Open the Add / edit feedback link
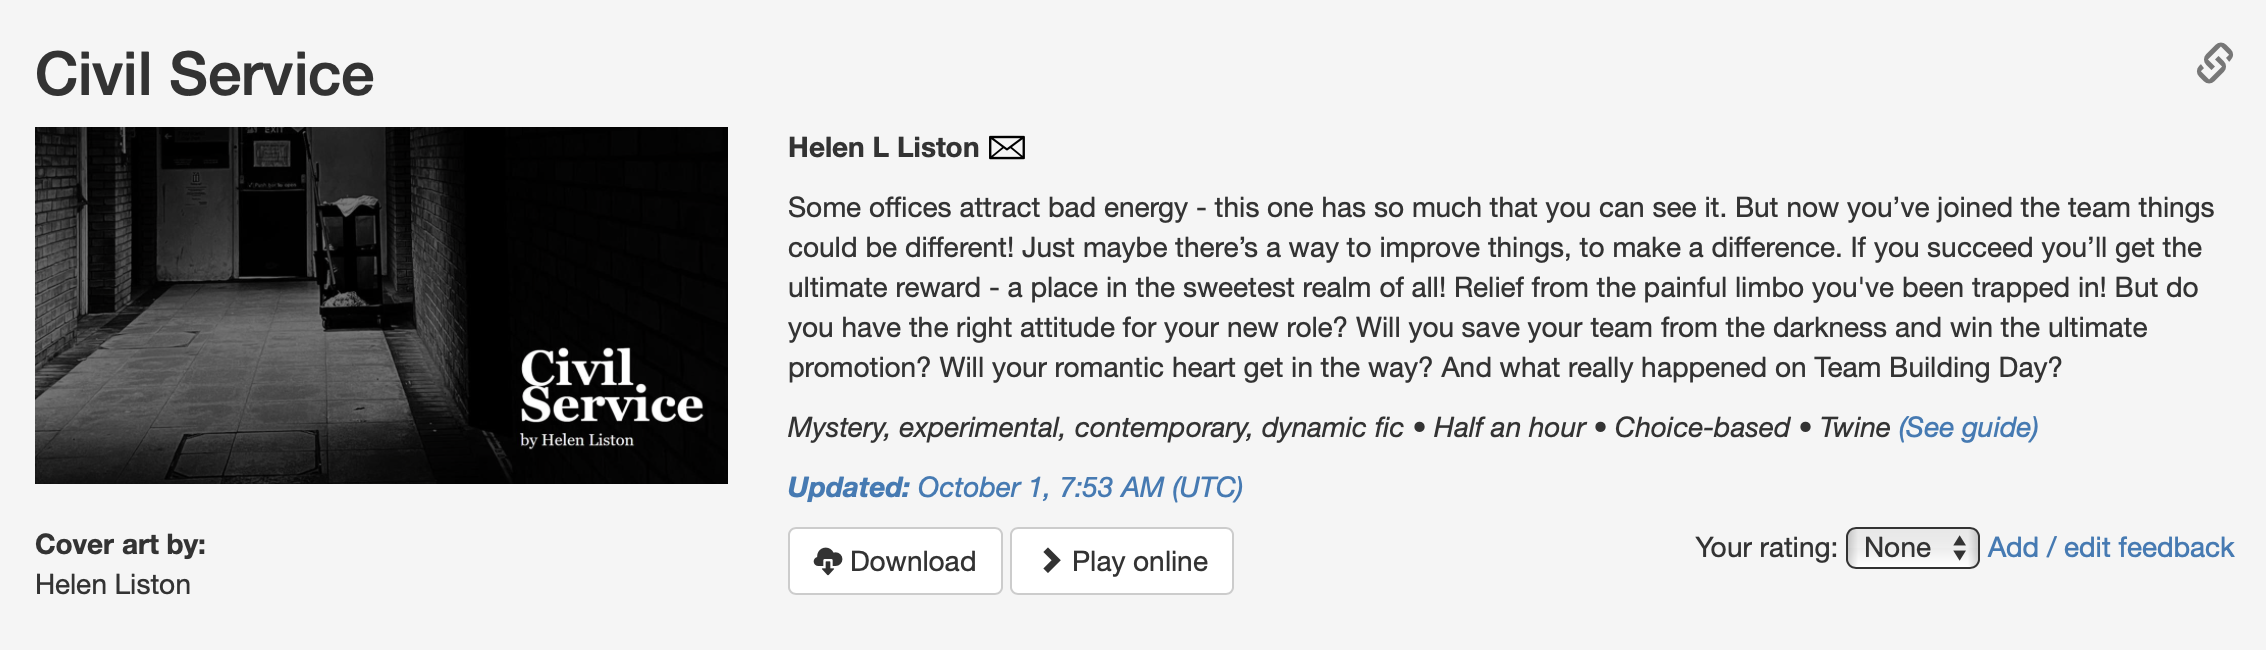Image resolution: width=2266 pixels, height=650 pixels. [x=2110, y=548]
